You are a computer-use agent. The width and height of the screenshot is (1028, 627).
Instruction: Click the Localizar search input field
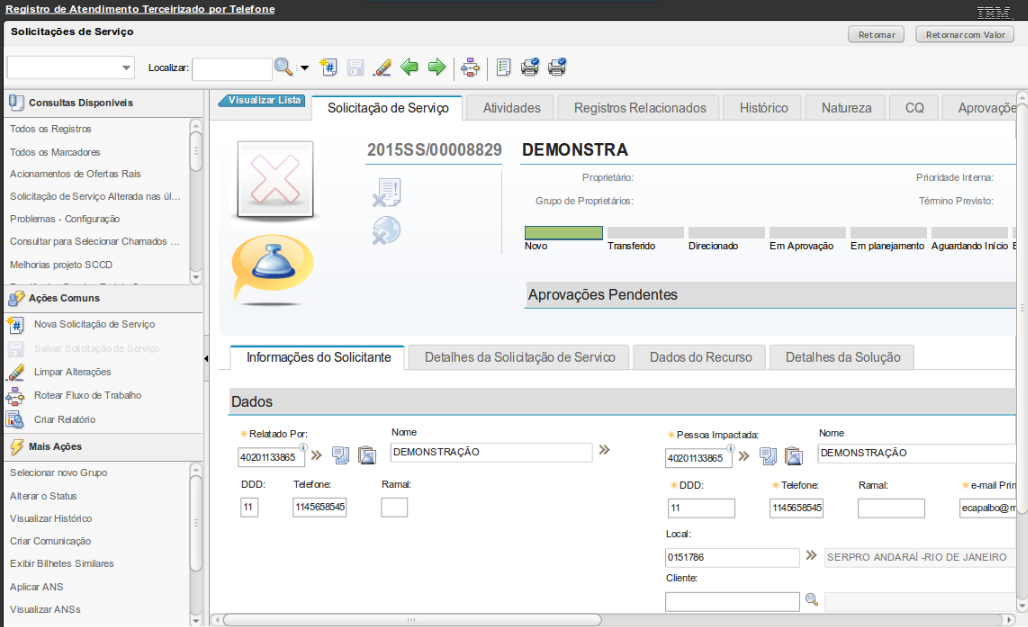pyautogui.click(x=231, y=68)
